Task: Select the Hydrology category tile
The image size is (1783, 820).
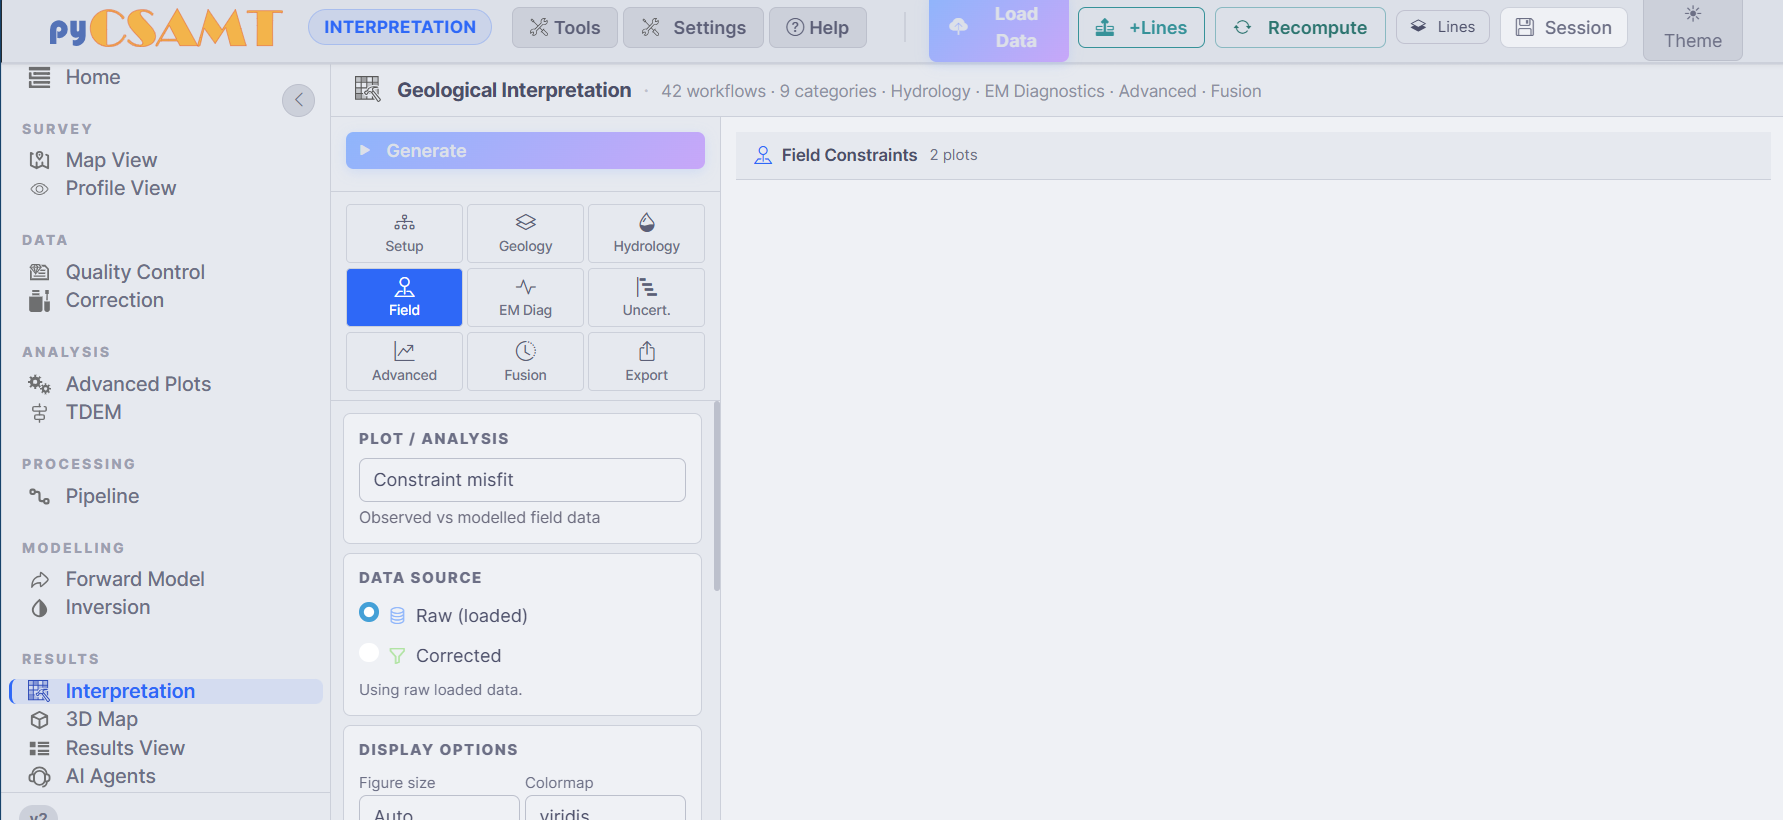Action: 646,233
